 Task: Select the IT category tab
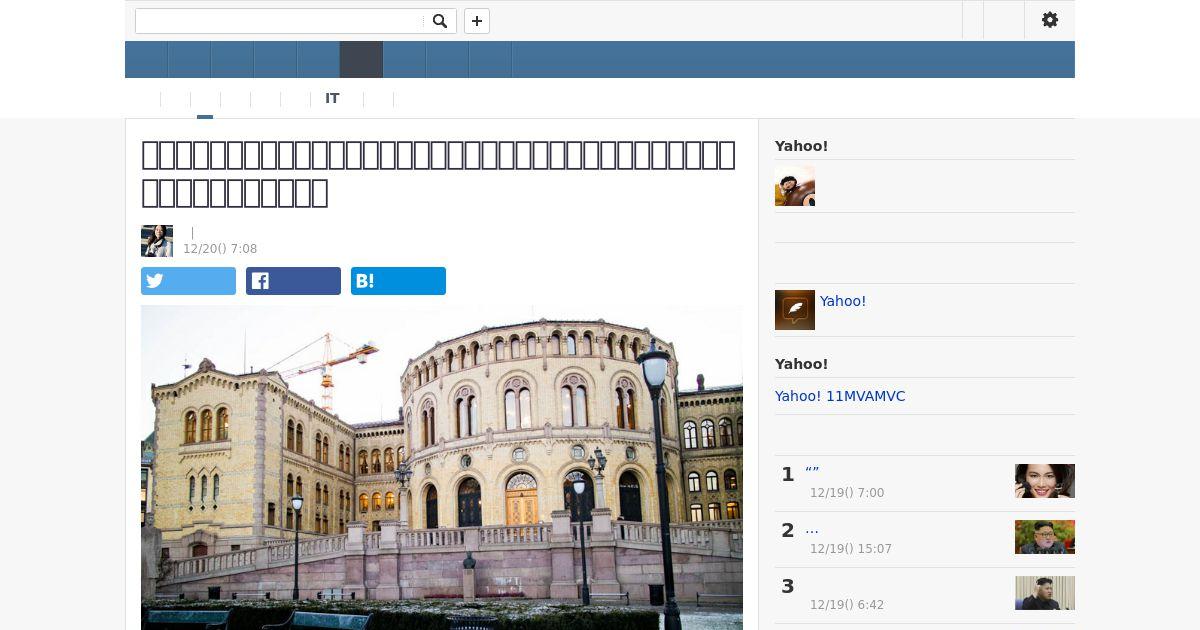[x=332, y=98]
